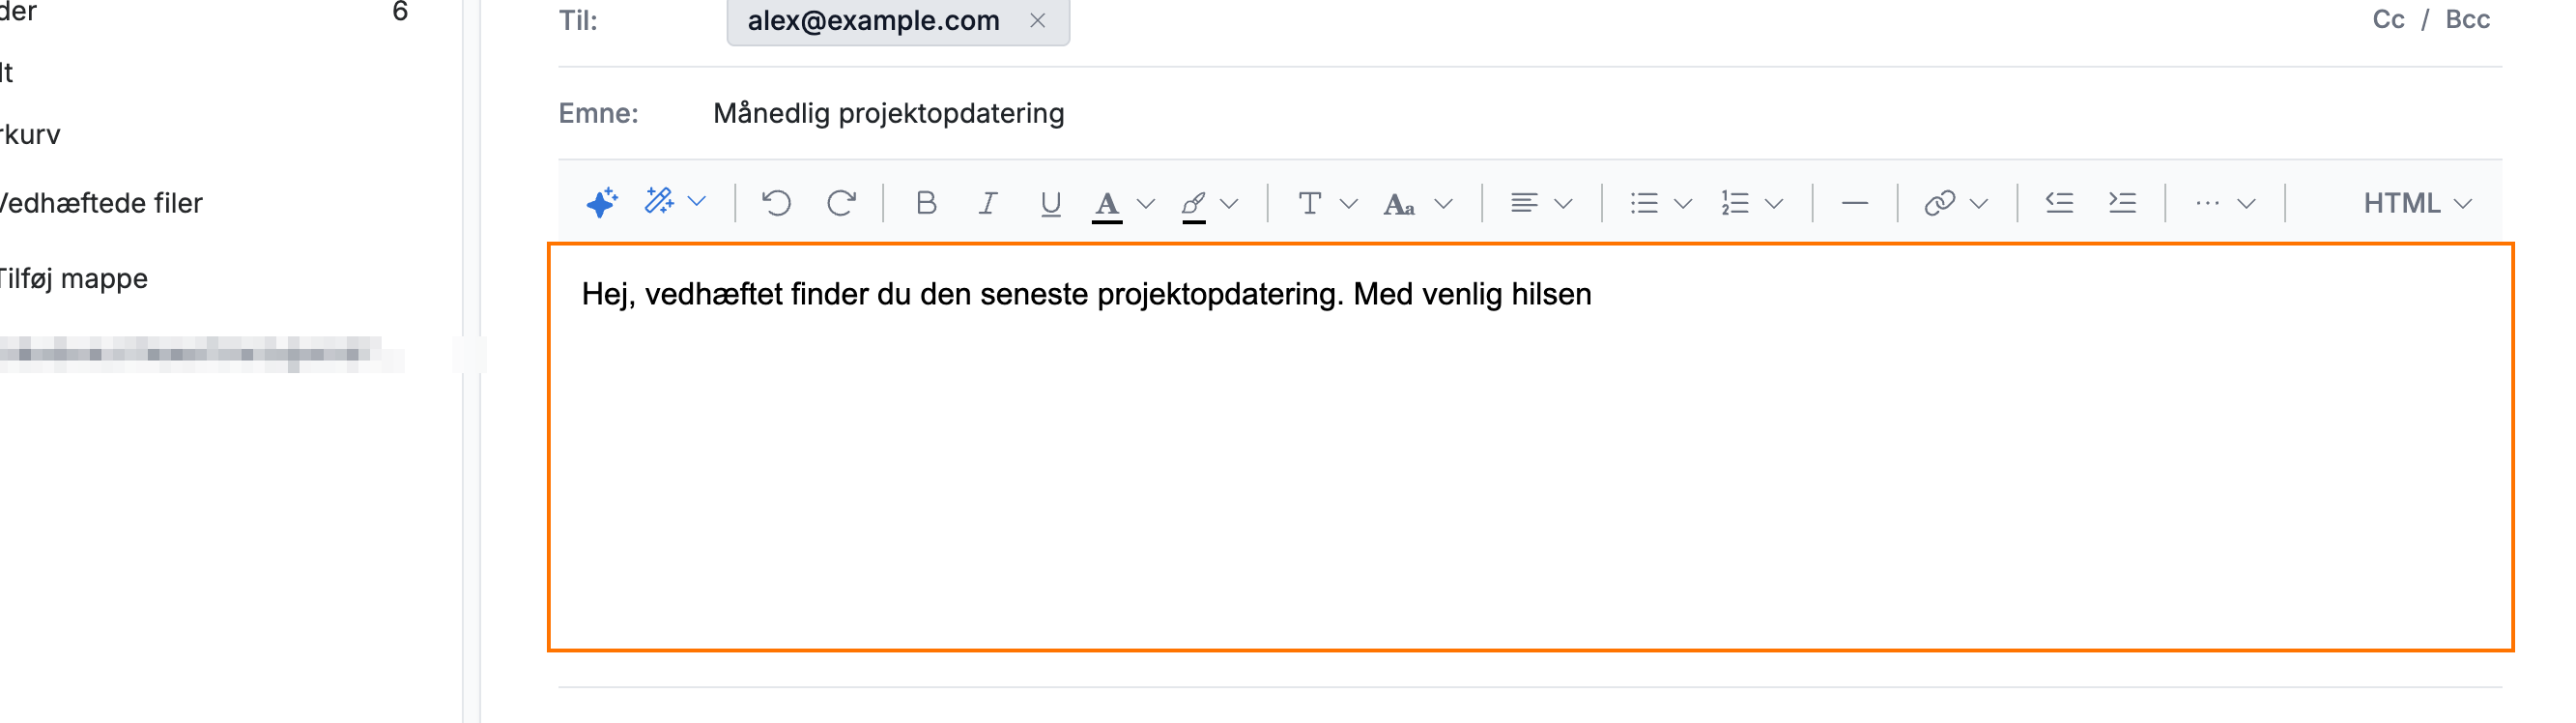This screenshot has width=2576, height=723.
Task: Redo the last edit
Action: pos(841,203)
